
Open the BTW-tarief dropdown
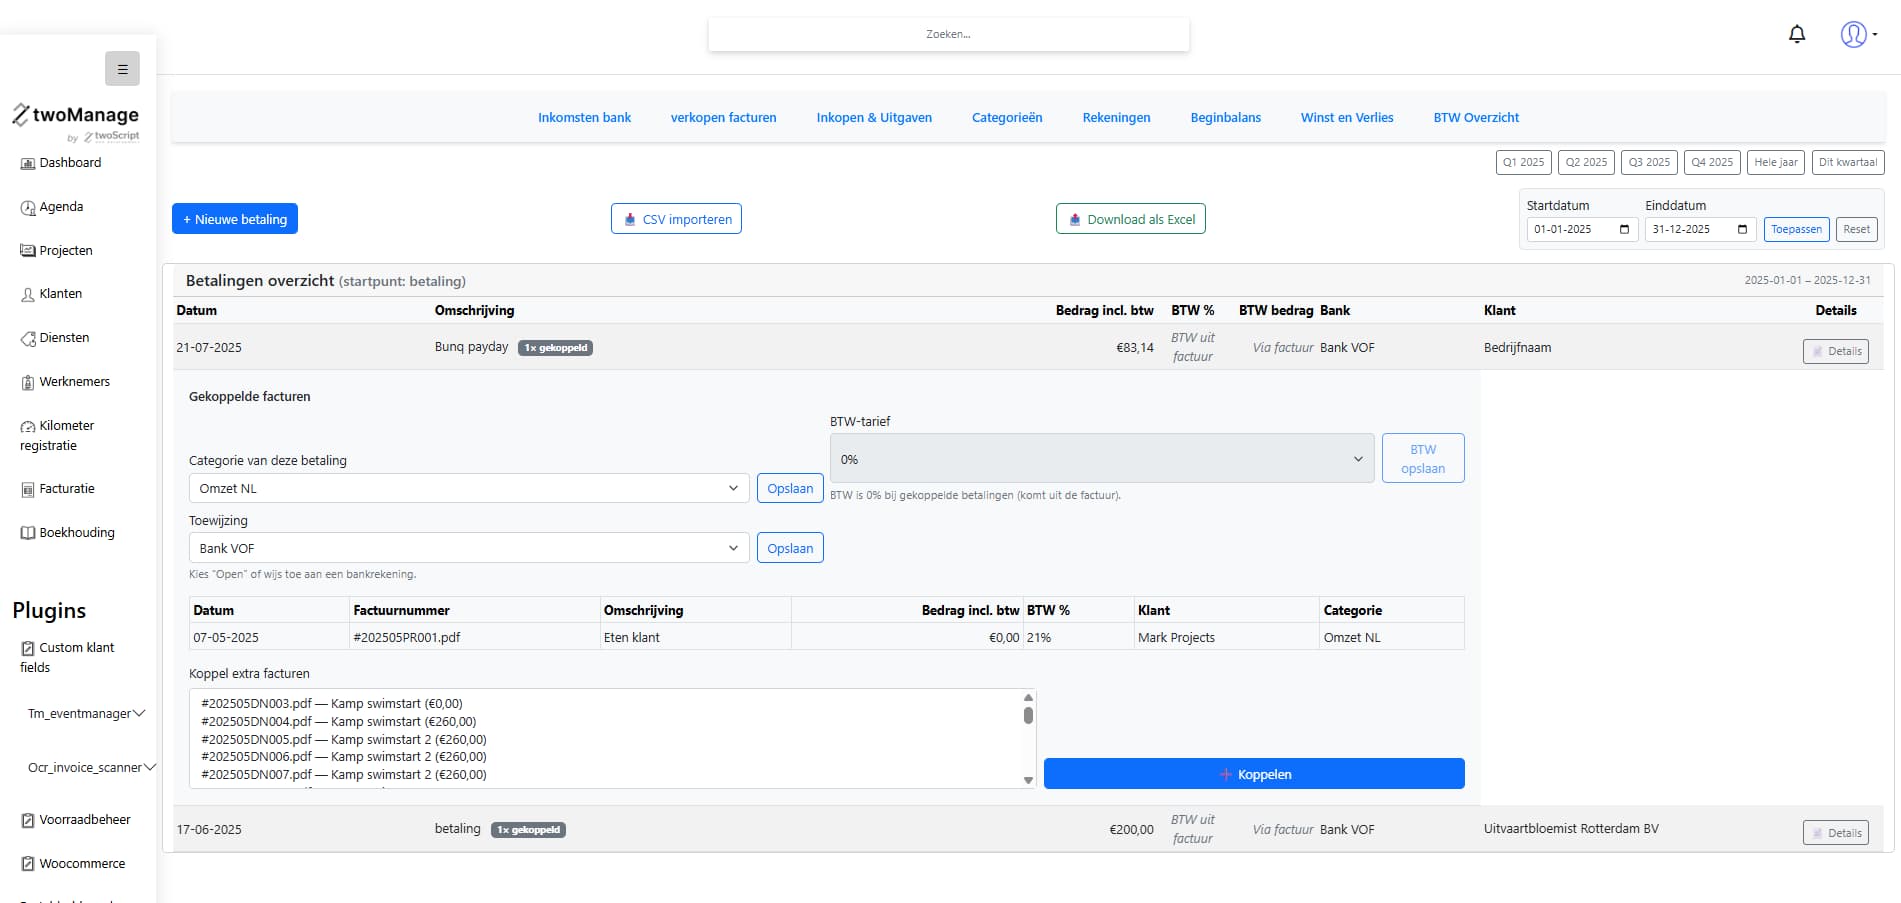pos(1101,460)
